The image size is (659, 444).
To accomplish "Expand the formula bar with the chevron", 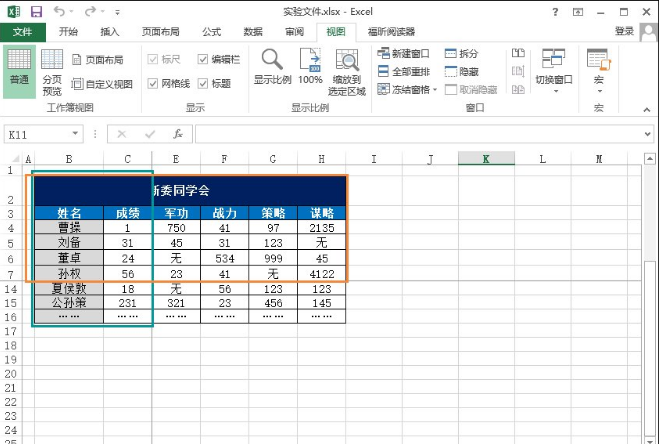I will tap(647, 134).
